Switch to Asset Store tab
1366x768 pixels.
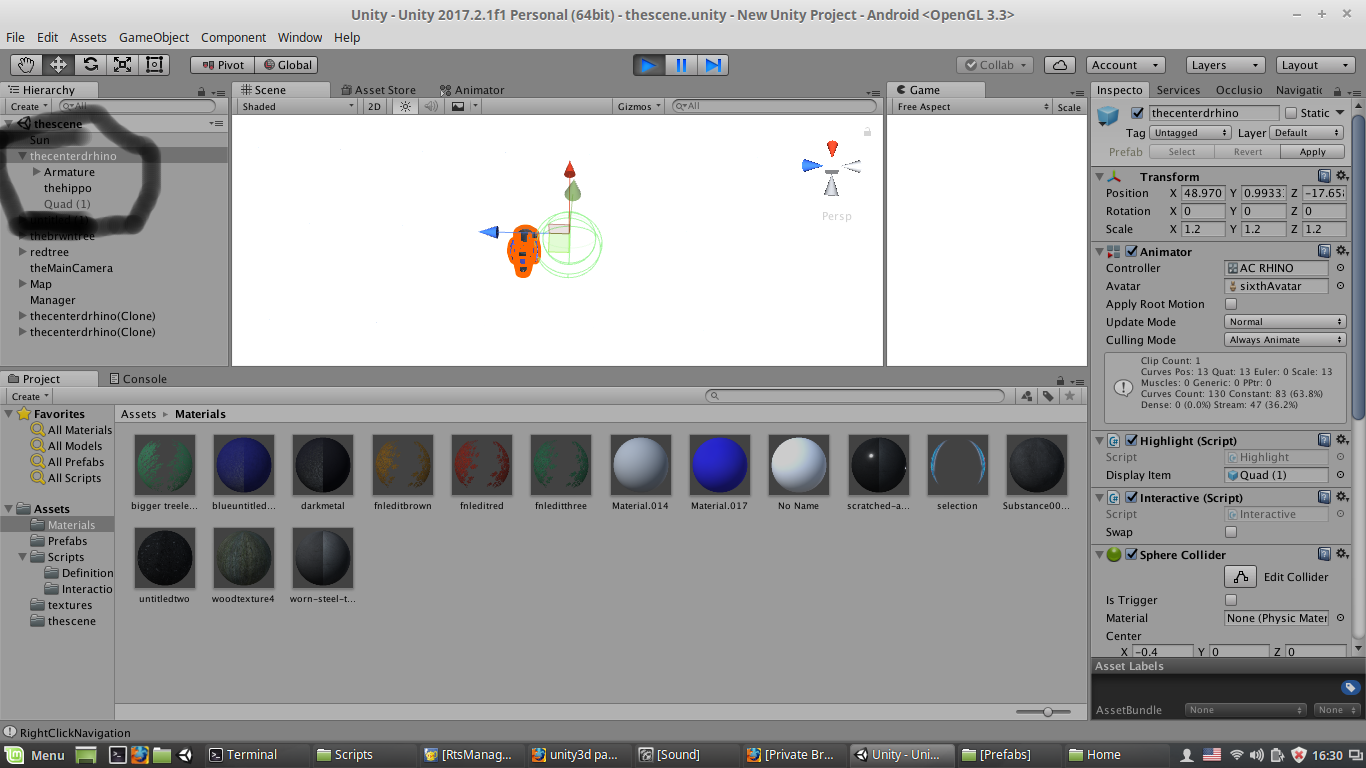(x=378, y=90)
